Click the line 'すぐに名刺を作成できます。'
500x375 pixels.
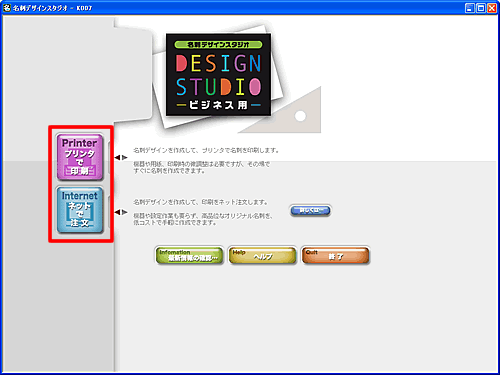(169, 171)
